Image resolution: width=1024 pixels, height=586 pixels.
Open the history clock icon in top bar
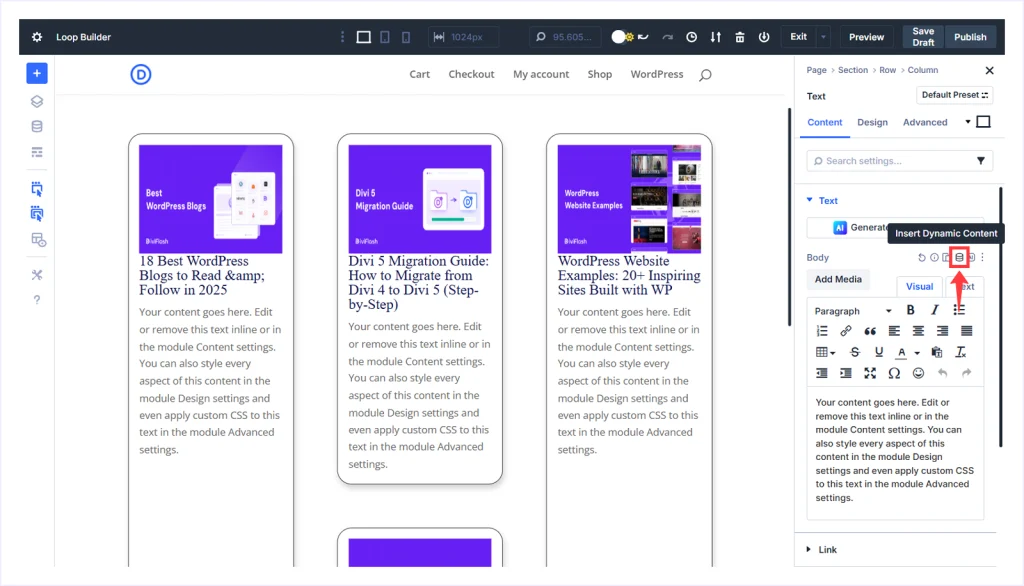point(691,37)
